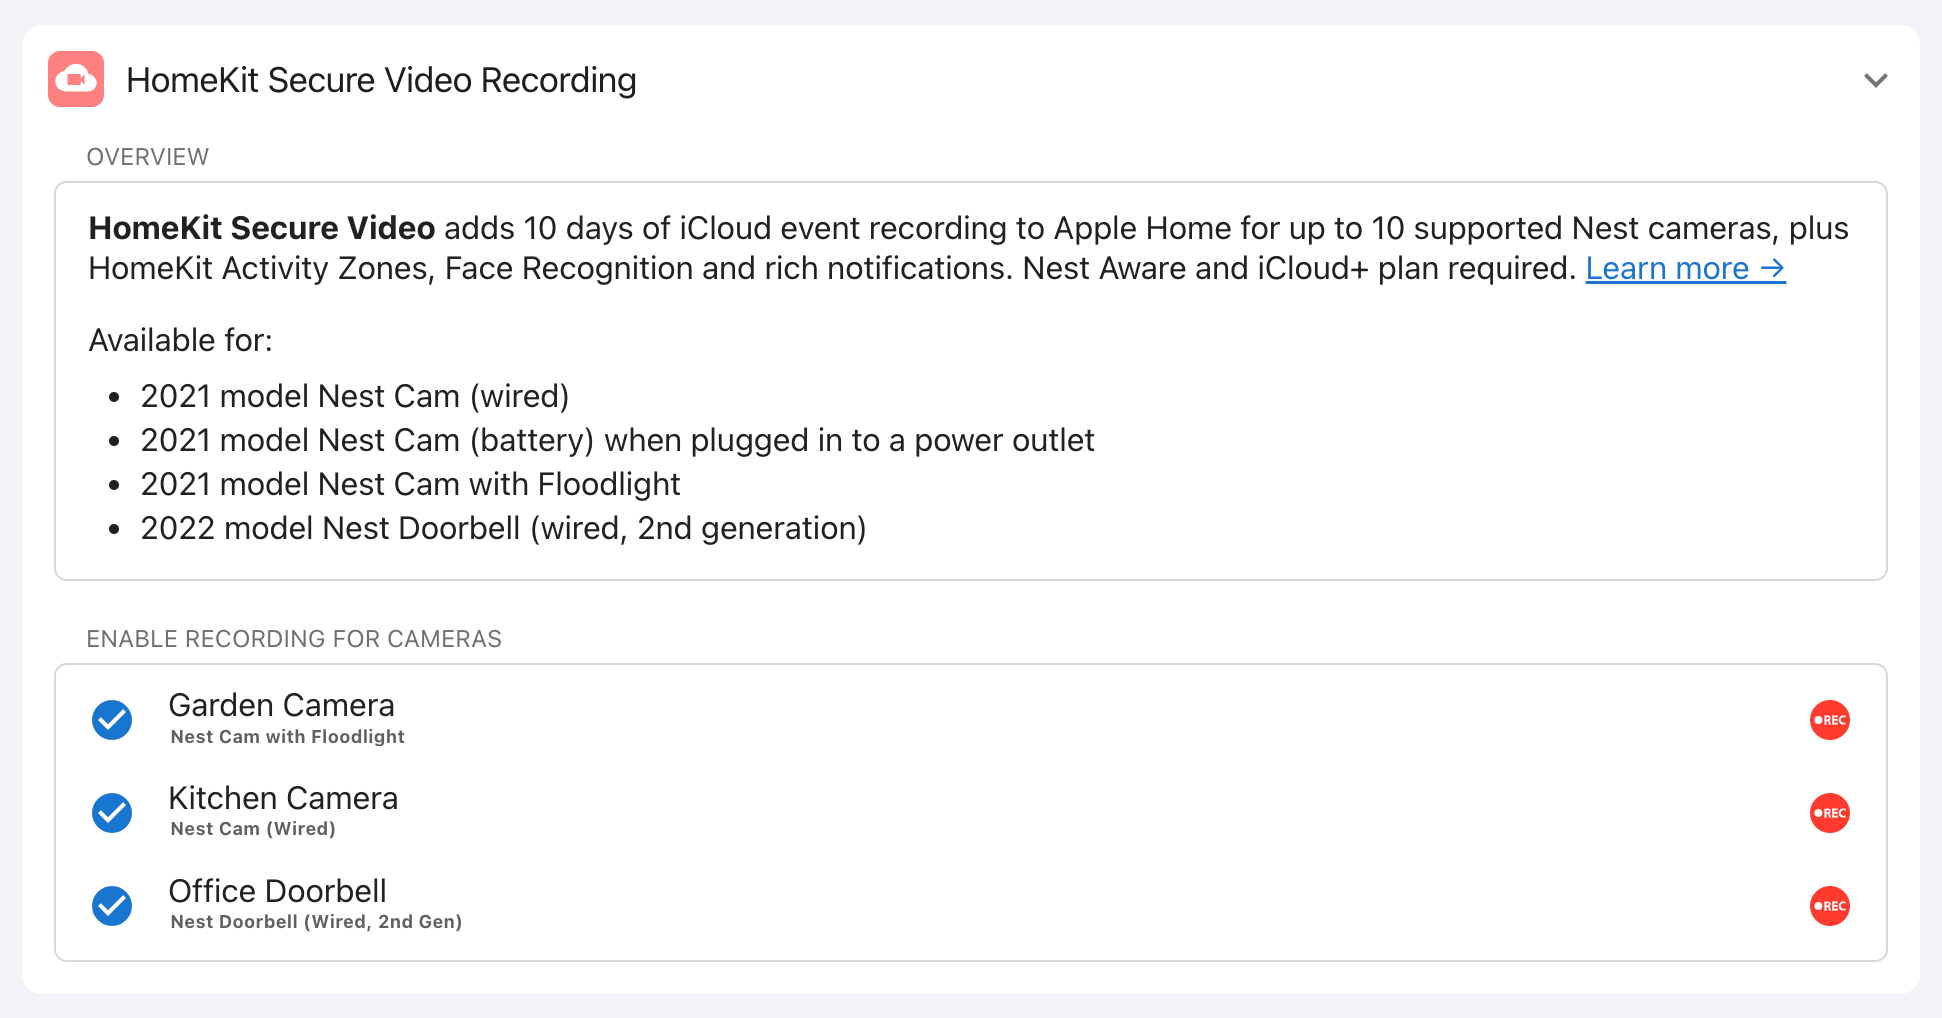Click the HomeKit Secure Video Recording title
The height and width of the screenshot is (1018, 1942).
[381, 80]
